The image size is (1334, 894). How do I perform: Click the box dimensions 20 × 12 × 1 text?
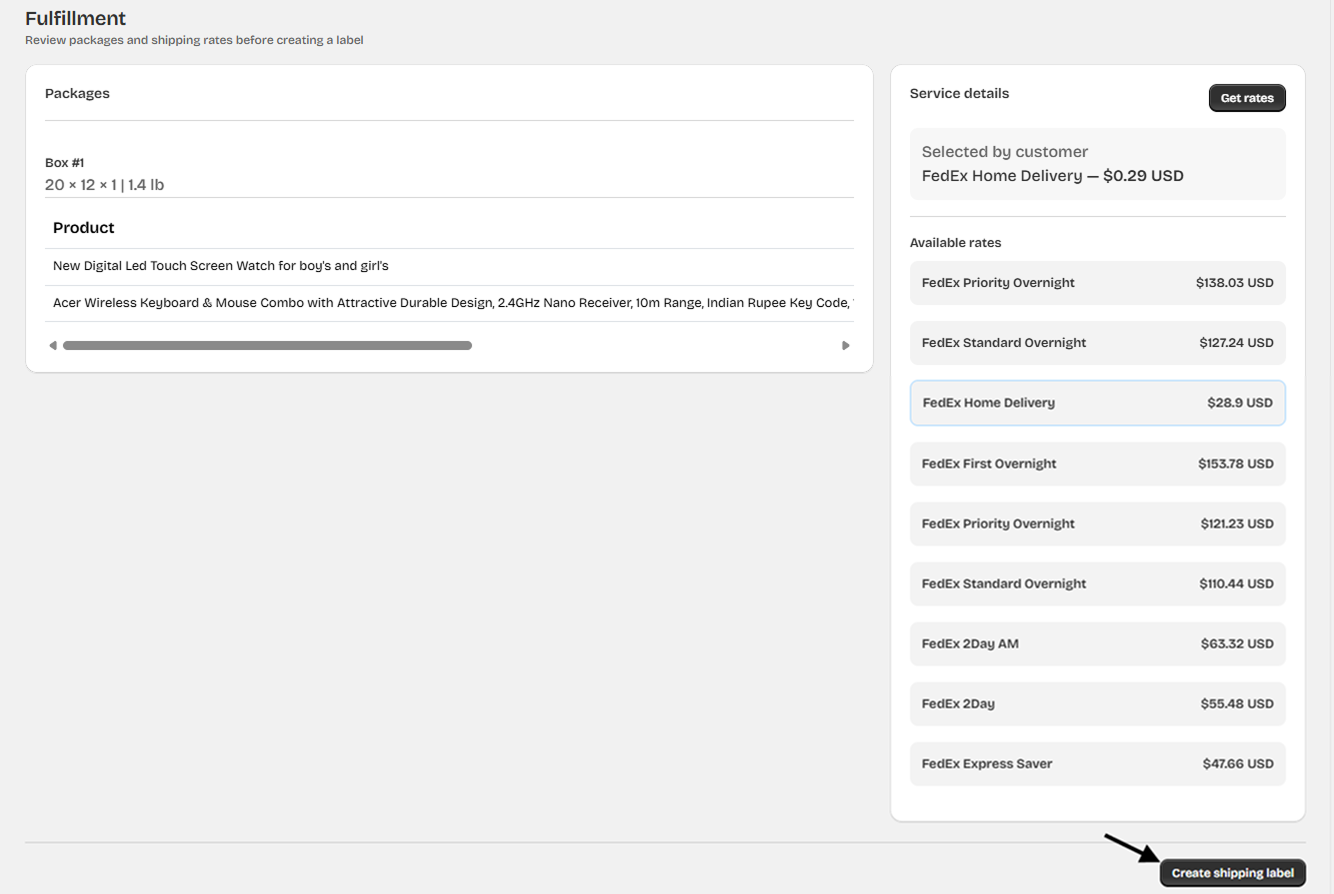click(82, 185)
